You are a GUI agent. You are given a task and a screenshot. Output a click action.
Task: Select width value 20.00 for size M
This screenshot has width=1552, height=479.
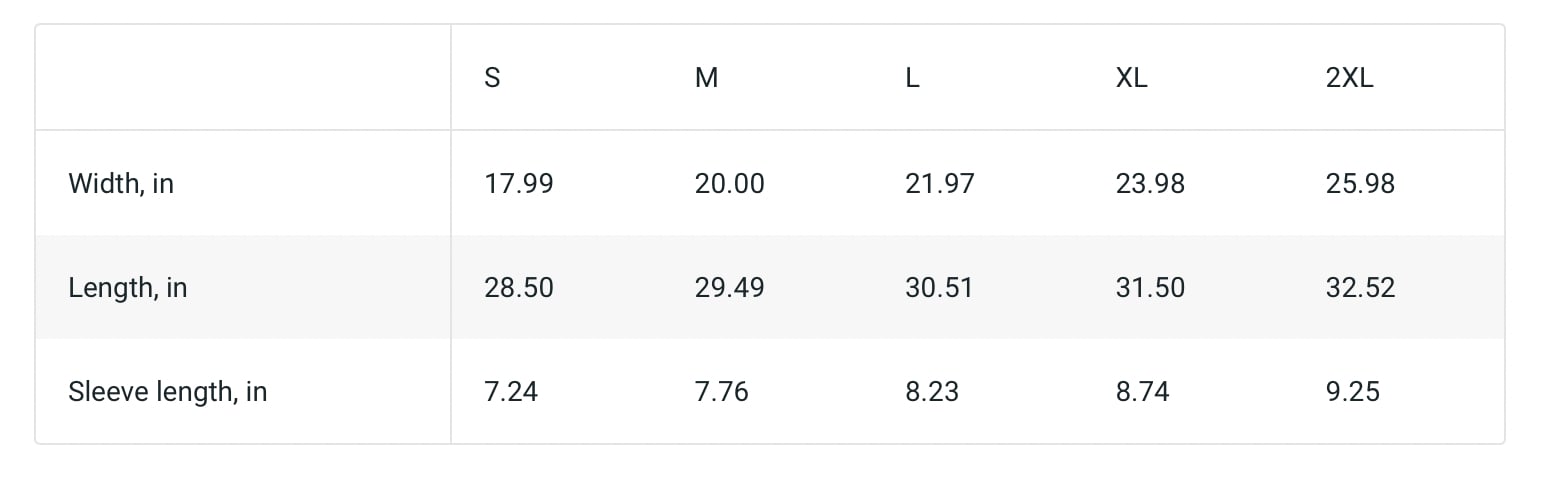729,184
